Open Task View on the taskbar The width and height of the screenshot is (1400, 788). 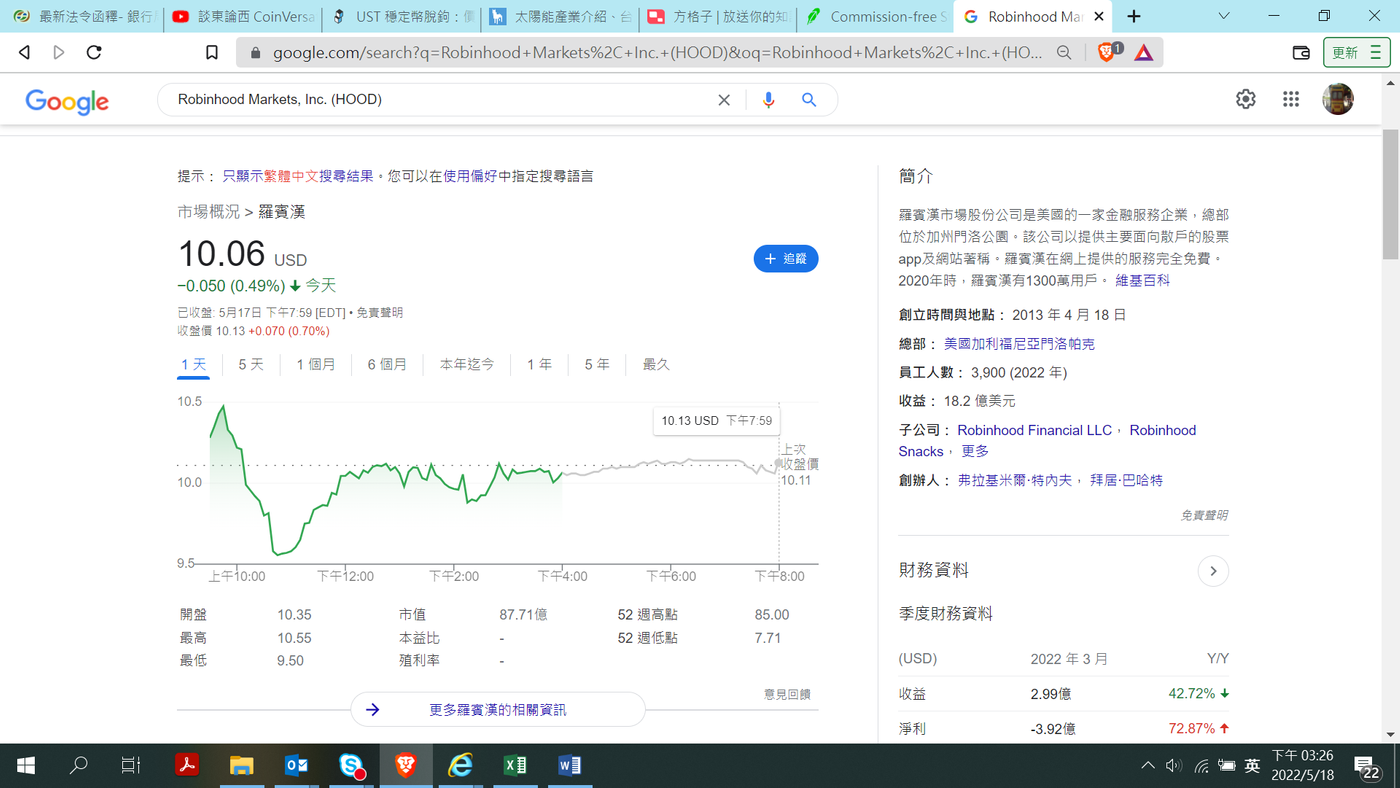coord(130,766)
